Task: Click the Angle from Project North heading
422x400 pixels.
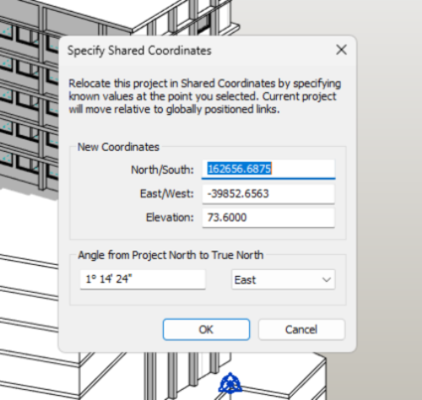Action: (171, 255)
